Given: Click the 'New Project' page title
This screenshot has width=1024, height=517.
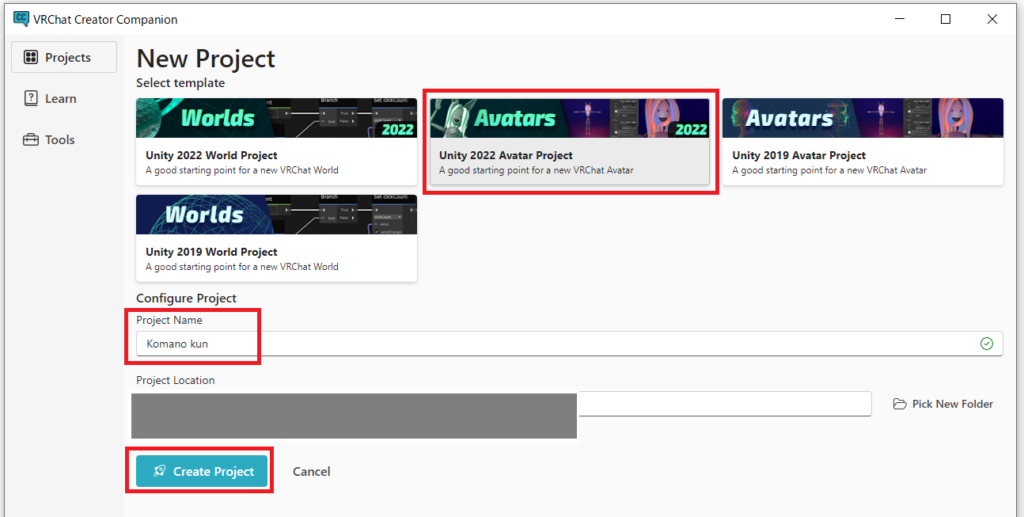Looking at the screenshot, I should [x=206, y=59].
